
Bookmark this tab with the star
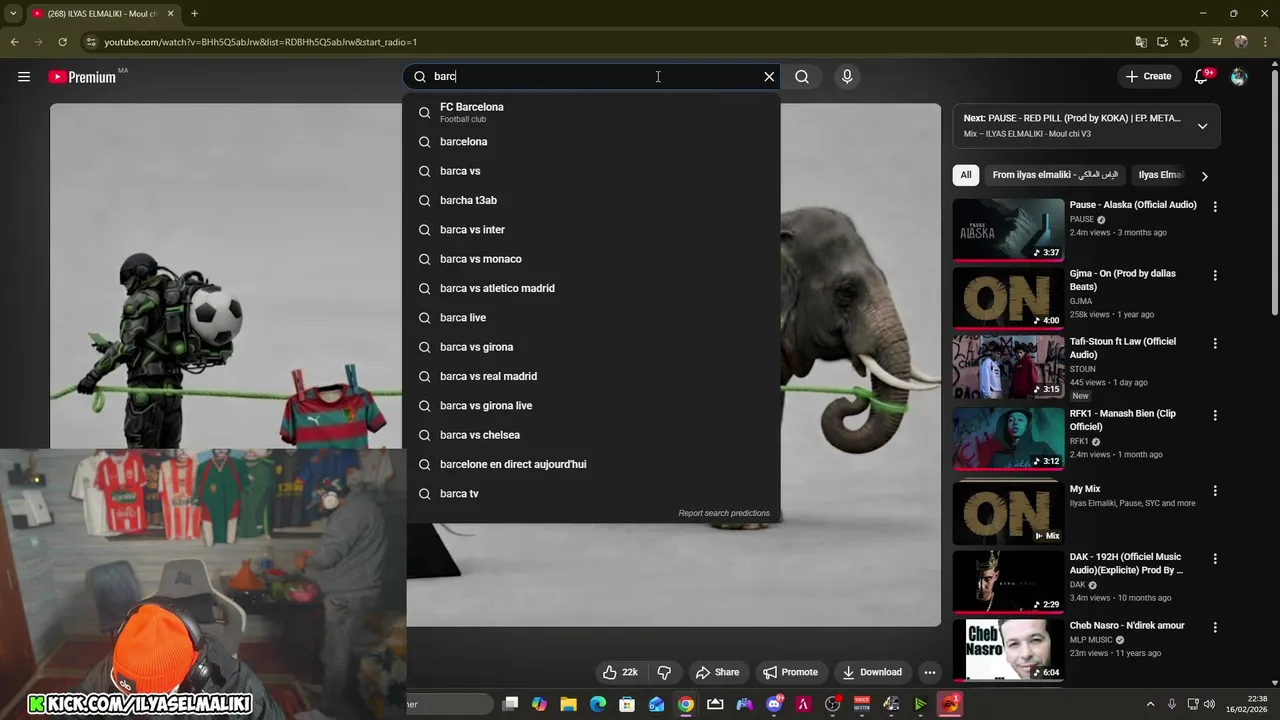(1184, 42)
